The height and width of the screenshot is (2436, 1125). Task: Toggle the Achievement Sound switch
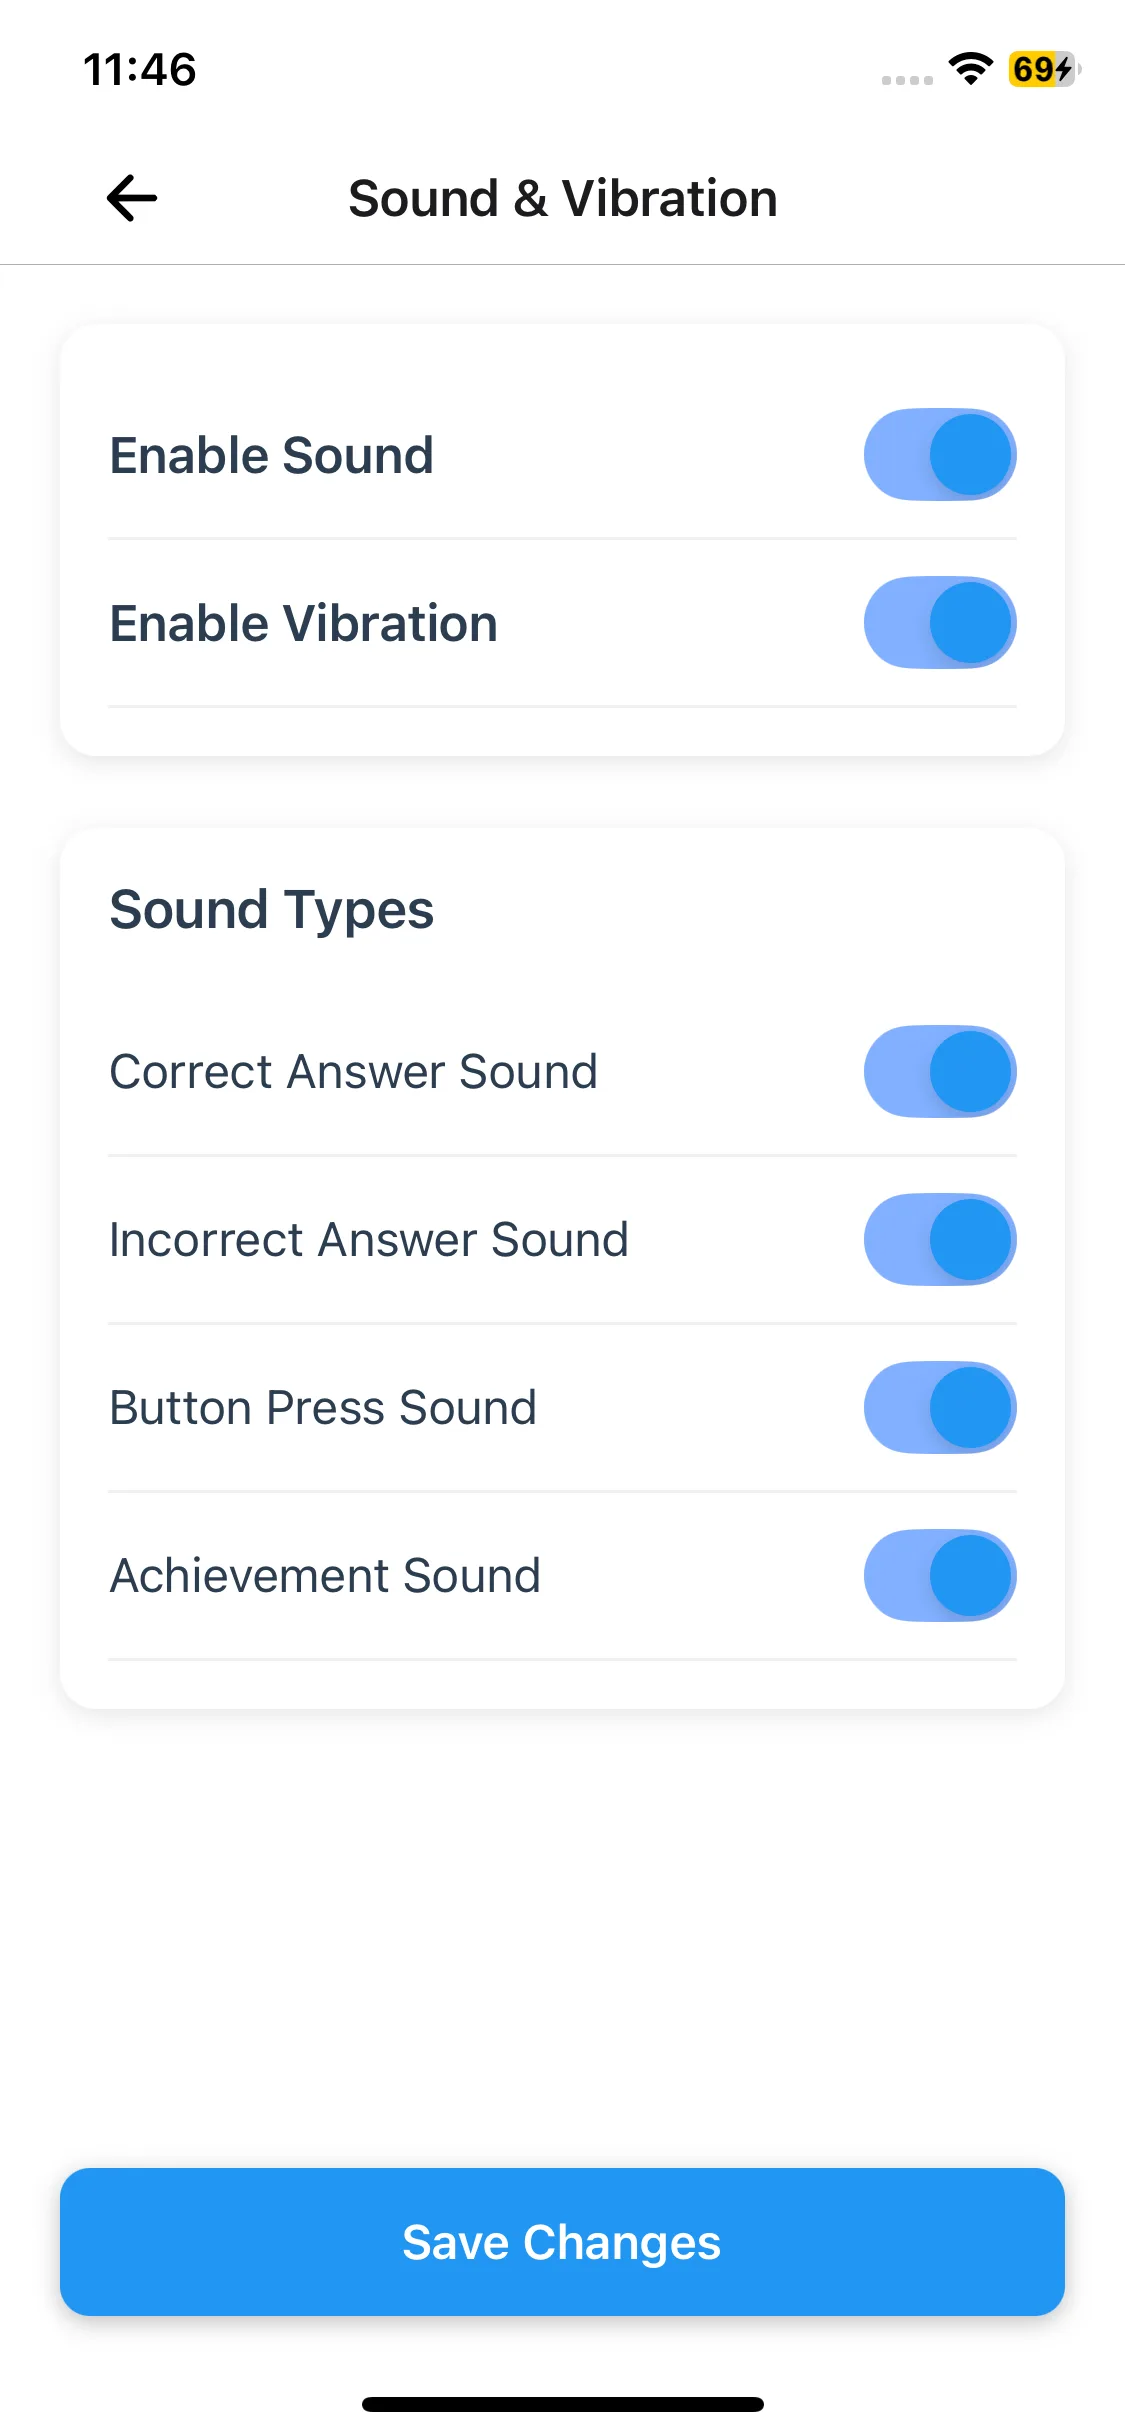[x=939, y=1576]
